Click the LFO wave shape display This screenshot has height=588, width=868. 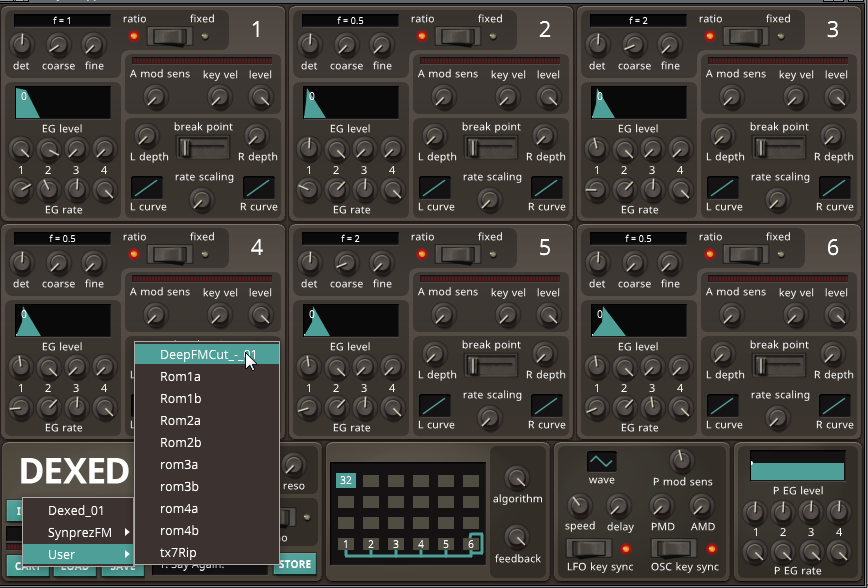click(x=601, y=461)
